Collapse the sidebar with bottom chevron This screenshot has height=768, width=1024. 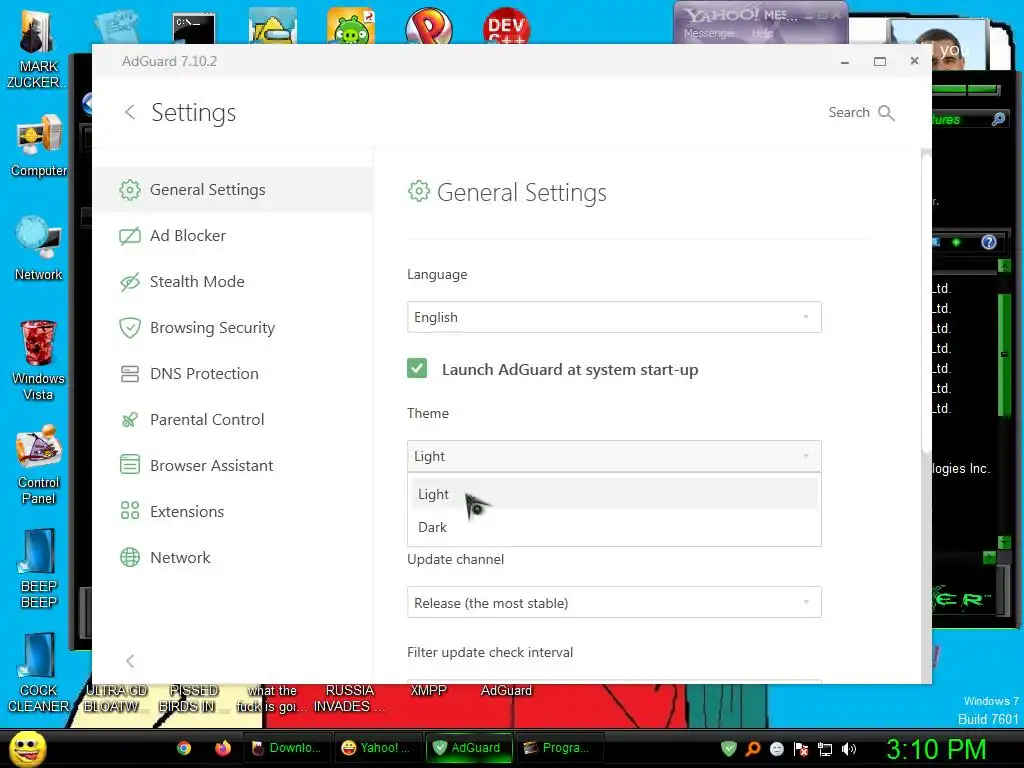click(x=130, y=661)
